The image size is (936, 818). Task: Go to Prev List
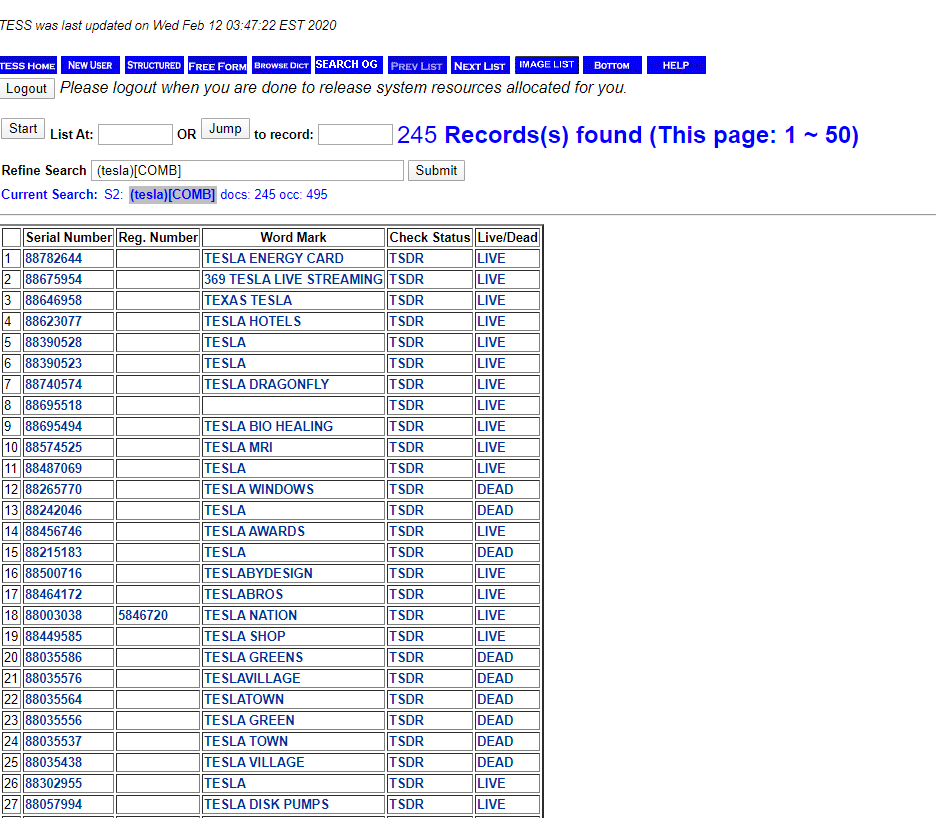click(417, 66)
